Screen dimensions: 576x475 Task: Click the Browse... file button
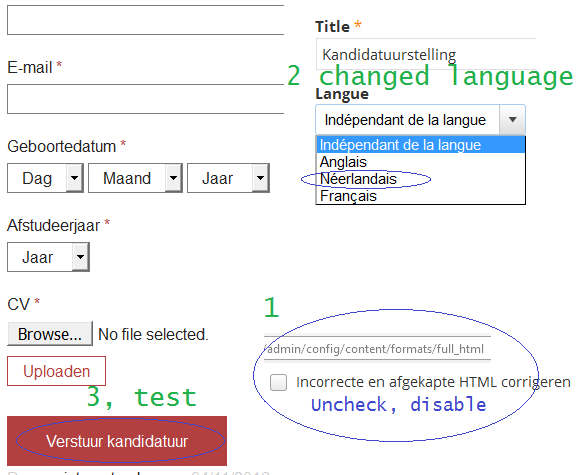pos(50,334)
